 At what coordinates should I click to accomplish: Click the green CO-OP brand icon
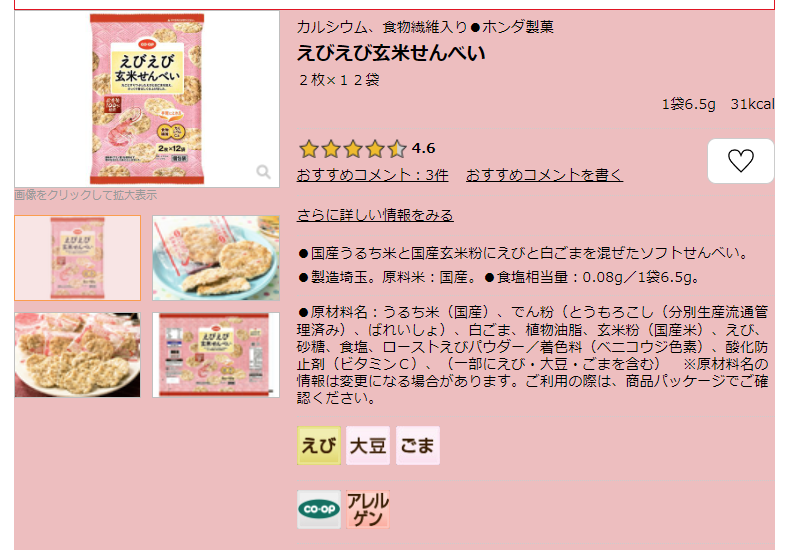coord(319,509)
